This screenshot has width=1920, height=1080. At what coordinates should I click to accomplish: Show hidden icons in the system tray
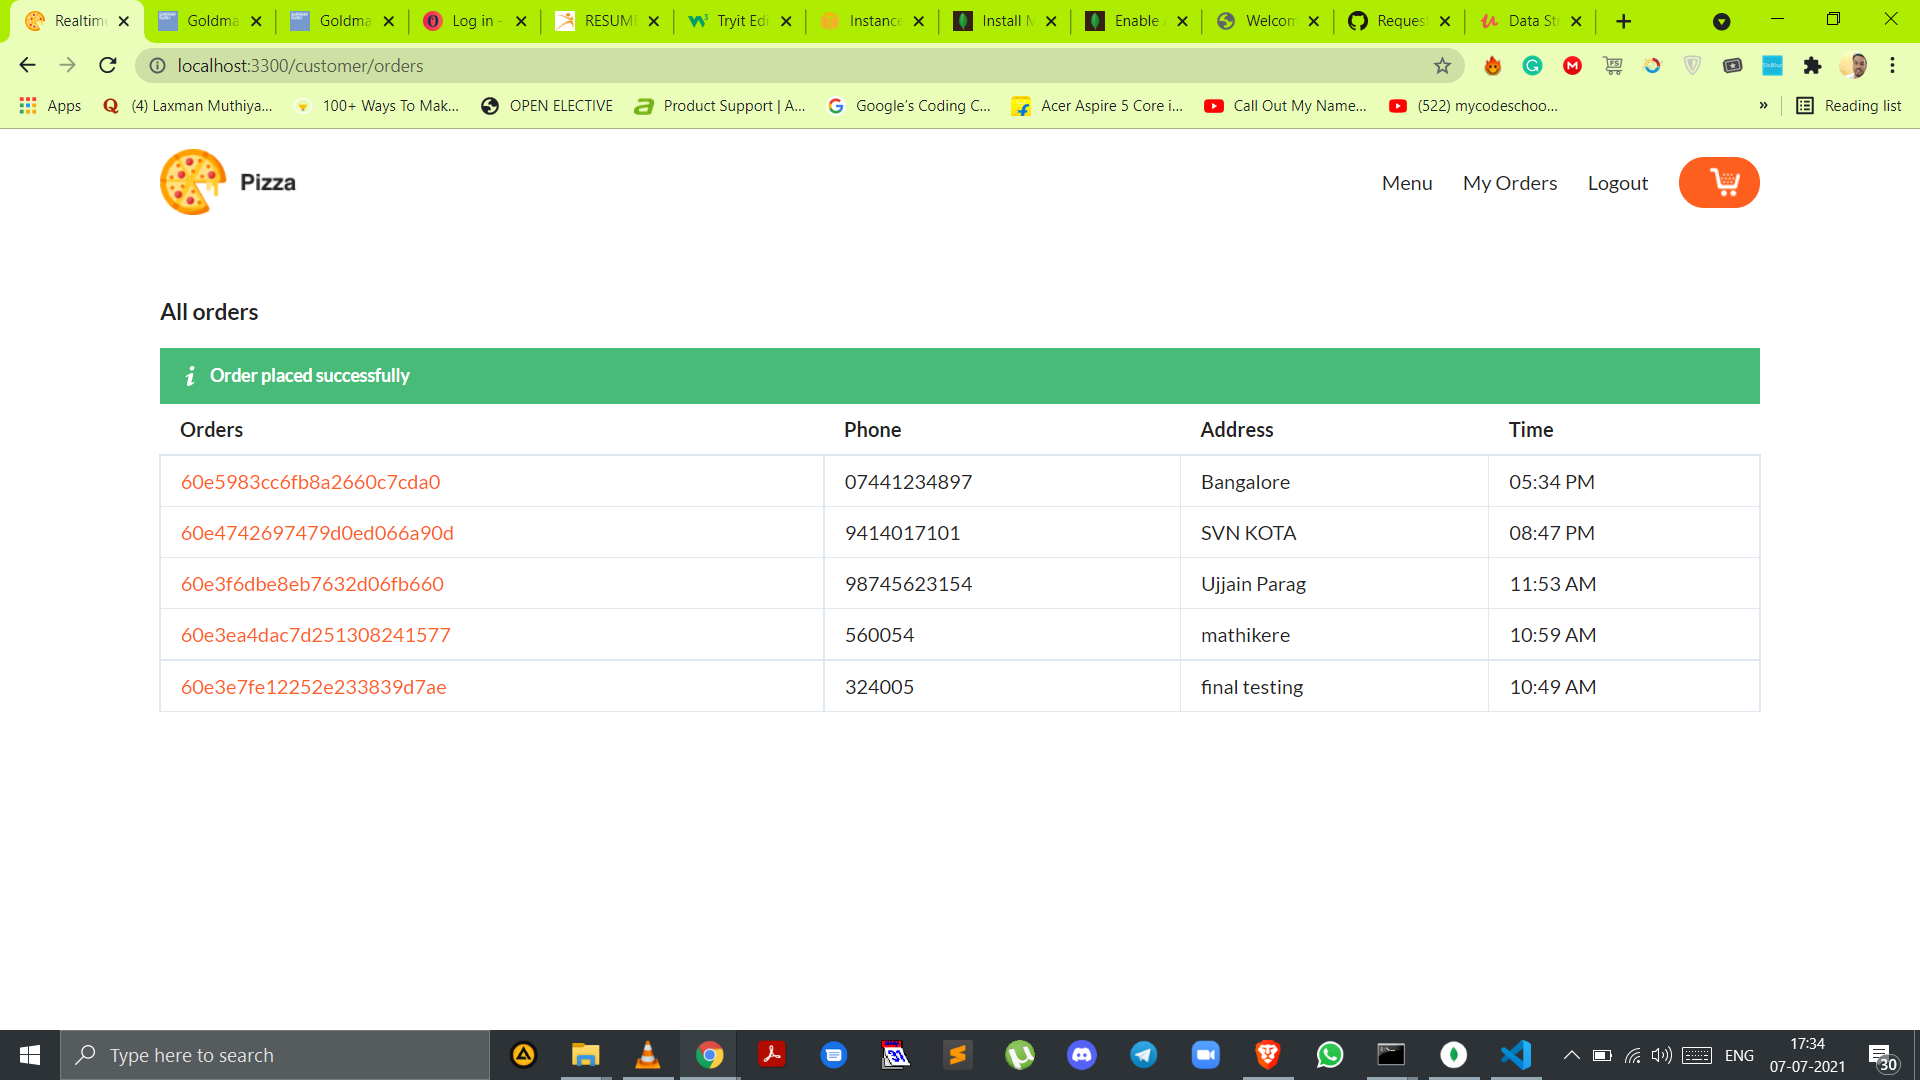point(1570,1054)
